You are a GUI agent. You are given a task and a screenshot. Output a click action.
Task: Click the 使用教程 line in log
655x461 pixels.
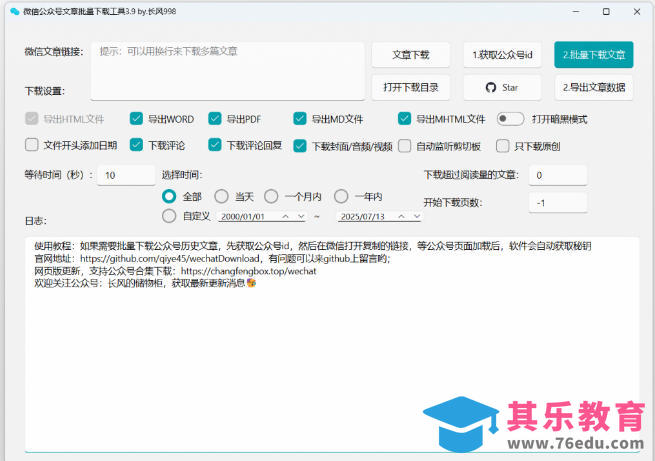pos(312,246)
